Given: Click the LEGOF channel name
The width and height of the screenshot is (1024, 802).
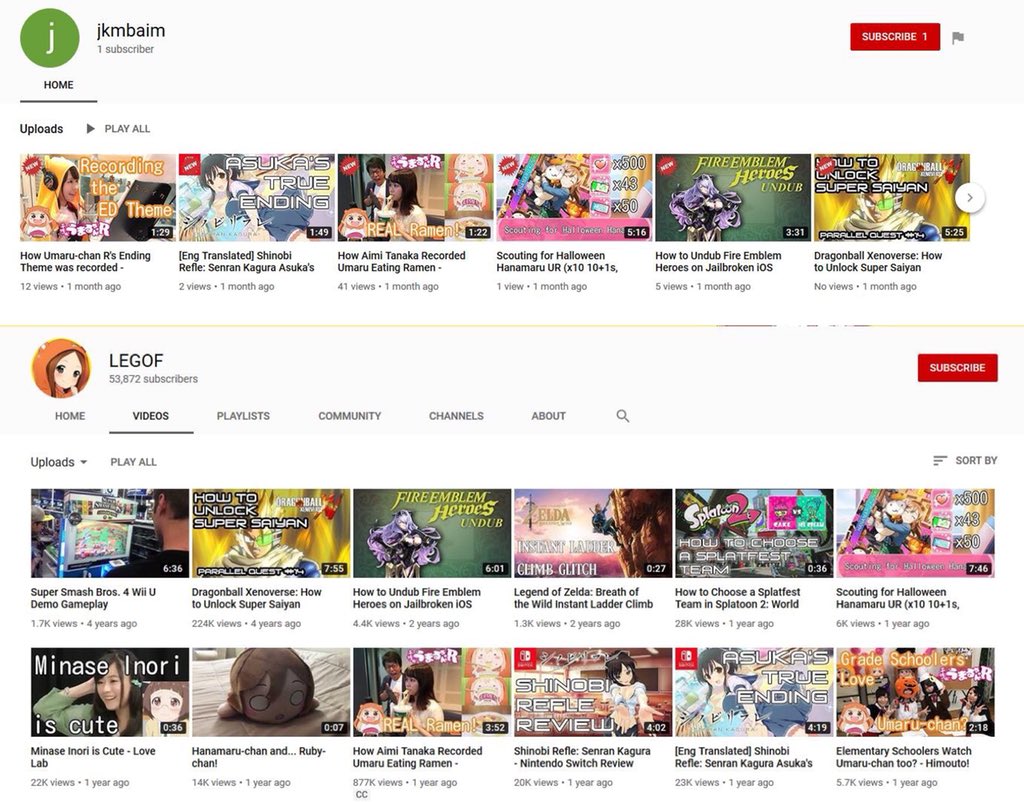Looking at the screenshot, I should click(x=136, y=361).
